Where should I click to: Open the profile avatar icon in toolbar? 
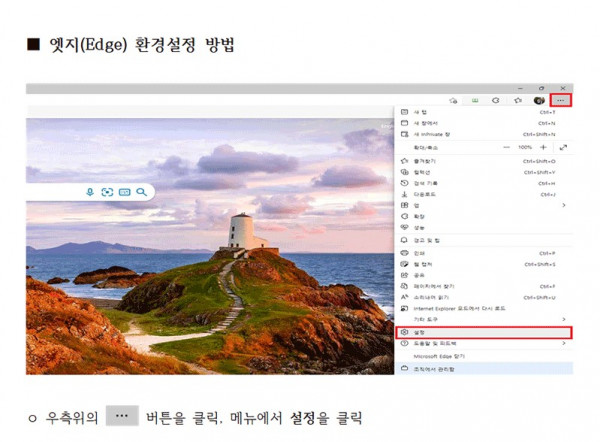tap(539, 101)
